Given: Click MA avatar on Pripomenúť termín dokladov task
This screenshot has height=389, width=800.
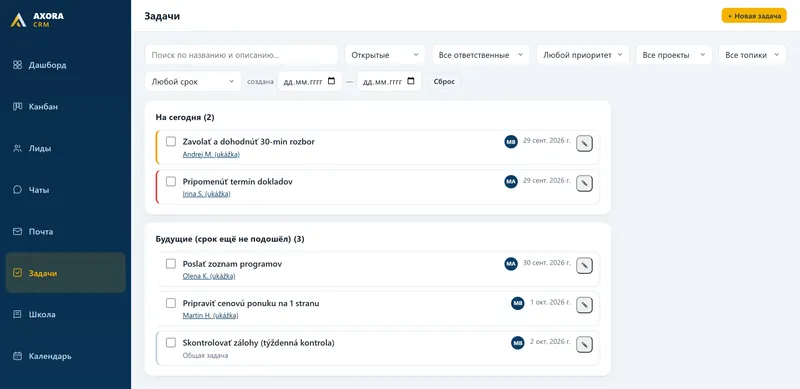Looking at the screenshot, I should coord(511,181).
